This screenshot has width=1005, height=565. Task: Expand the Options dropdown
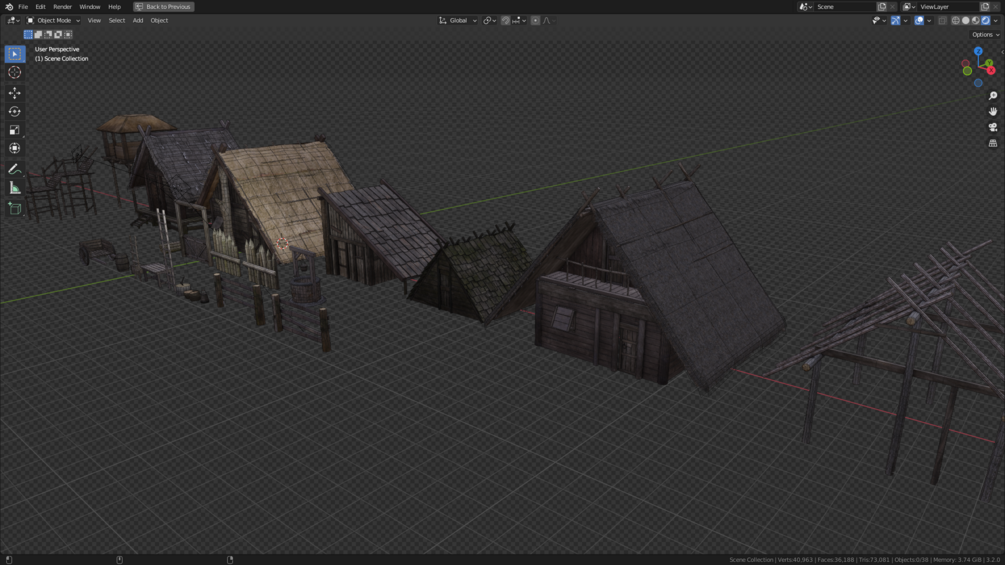pyautogui.click(x=985, y=35)
